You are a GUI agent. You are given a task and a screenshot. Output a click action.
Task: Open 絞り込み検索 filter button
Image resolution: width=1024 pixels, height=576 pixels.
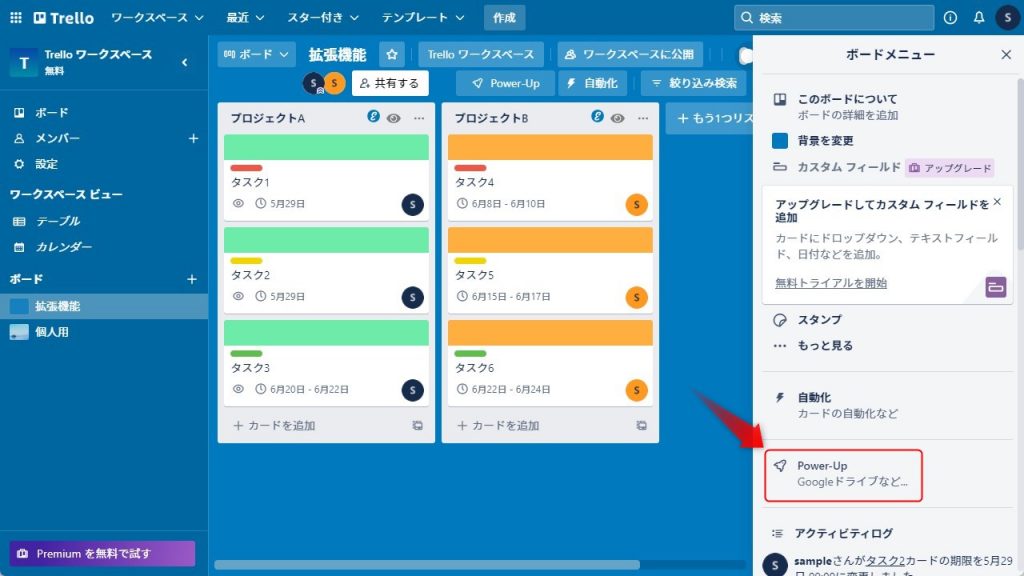pyautogui.click(x=694, y=83)
